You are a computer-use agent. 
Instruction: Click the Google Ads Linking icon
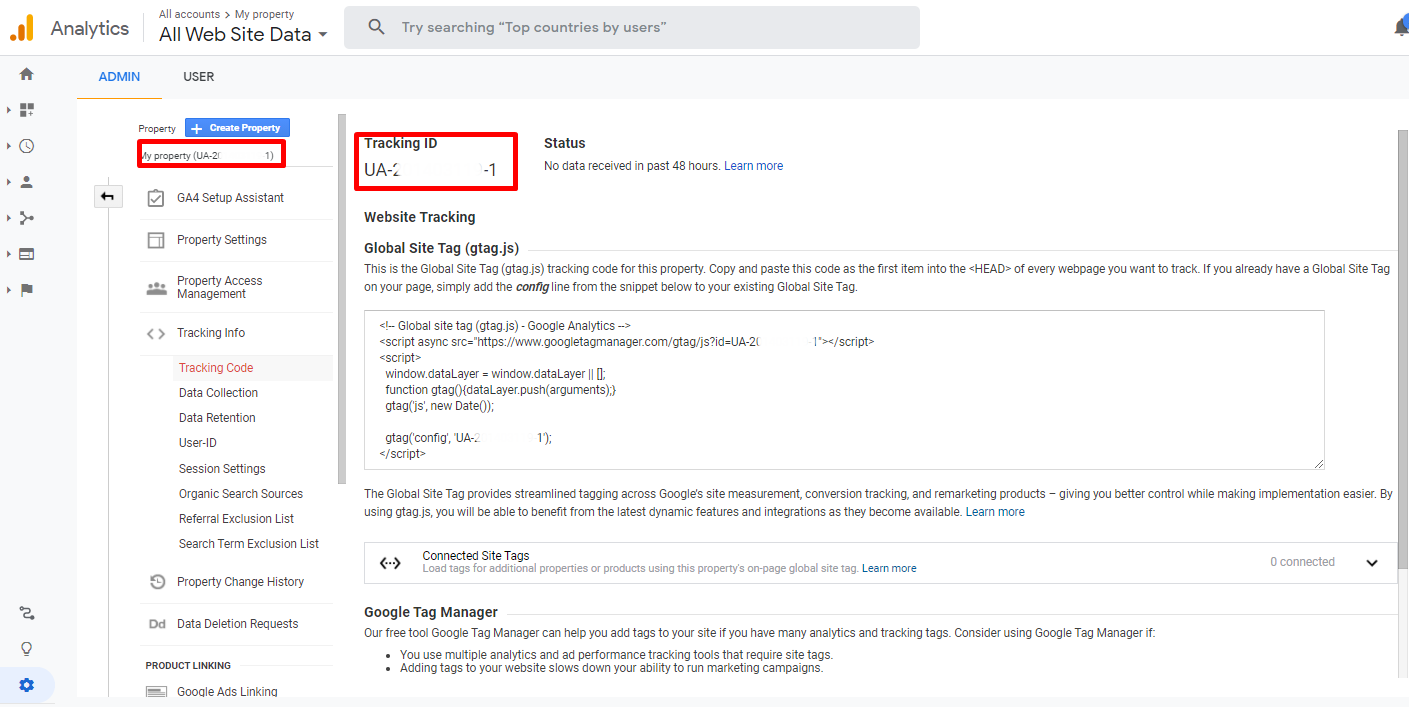click(156, 691)
